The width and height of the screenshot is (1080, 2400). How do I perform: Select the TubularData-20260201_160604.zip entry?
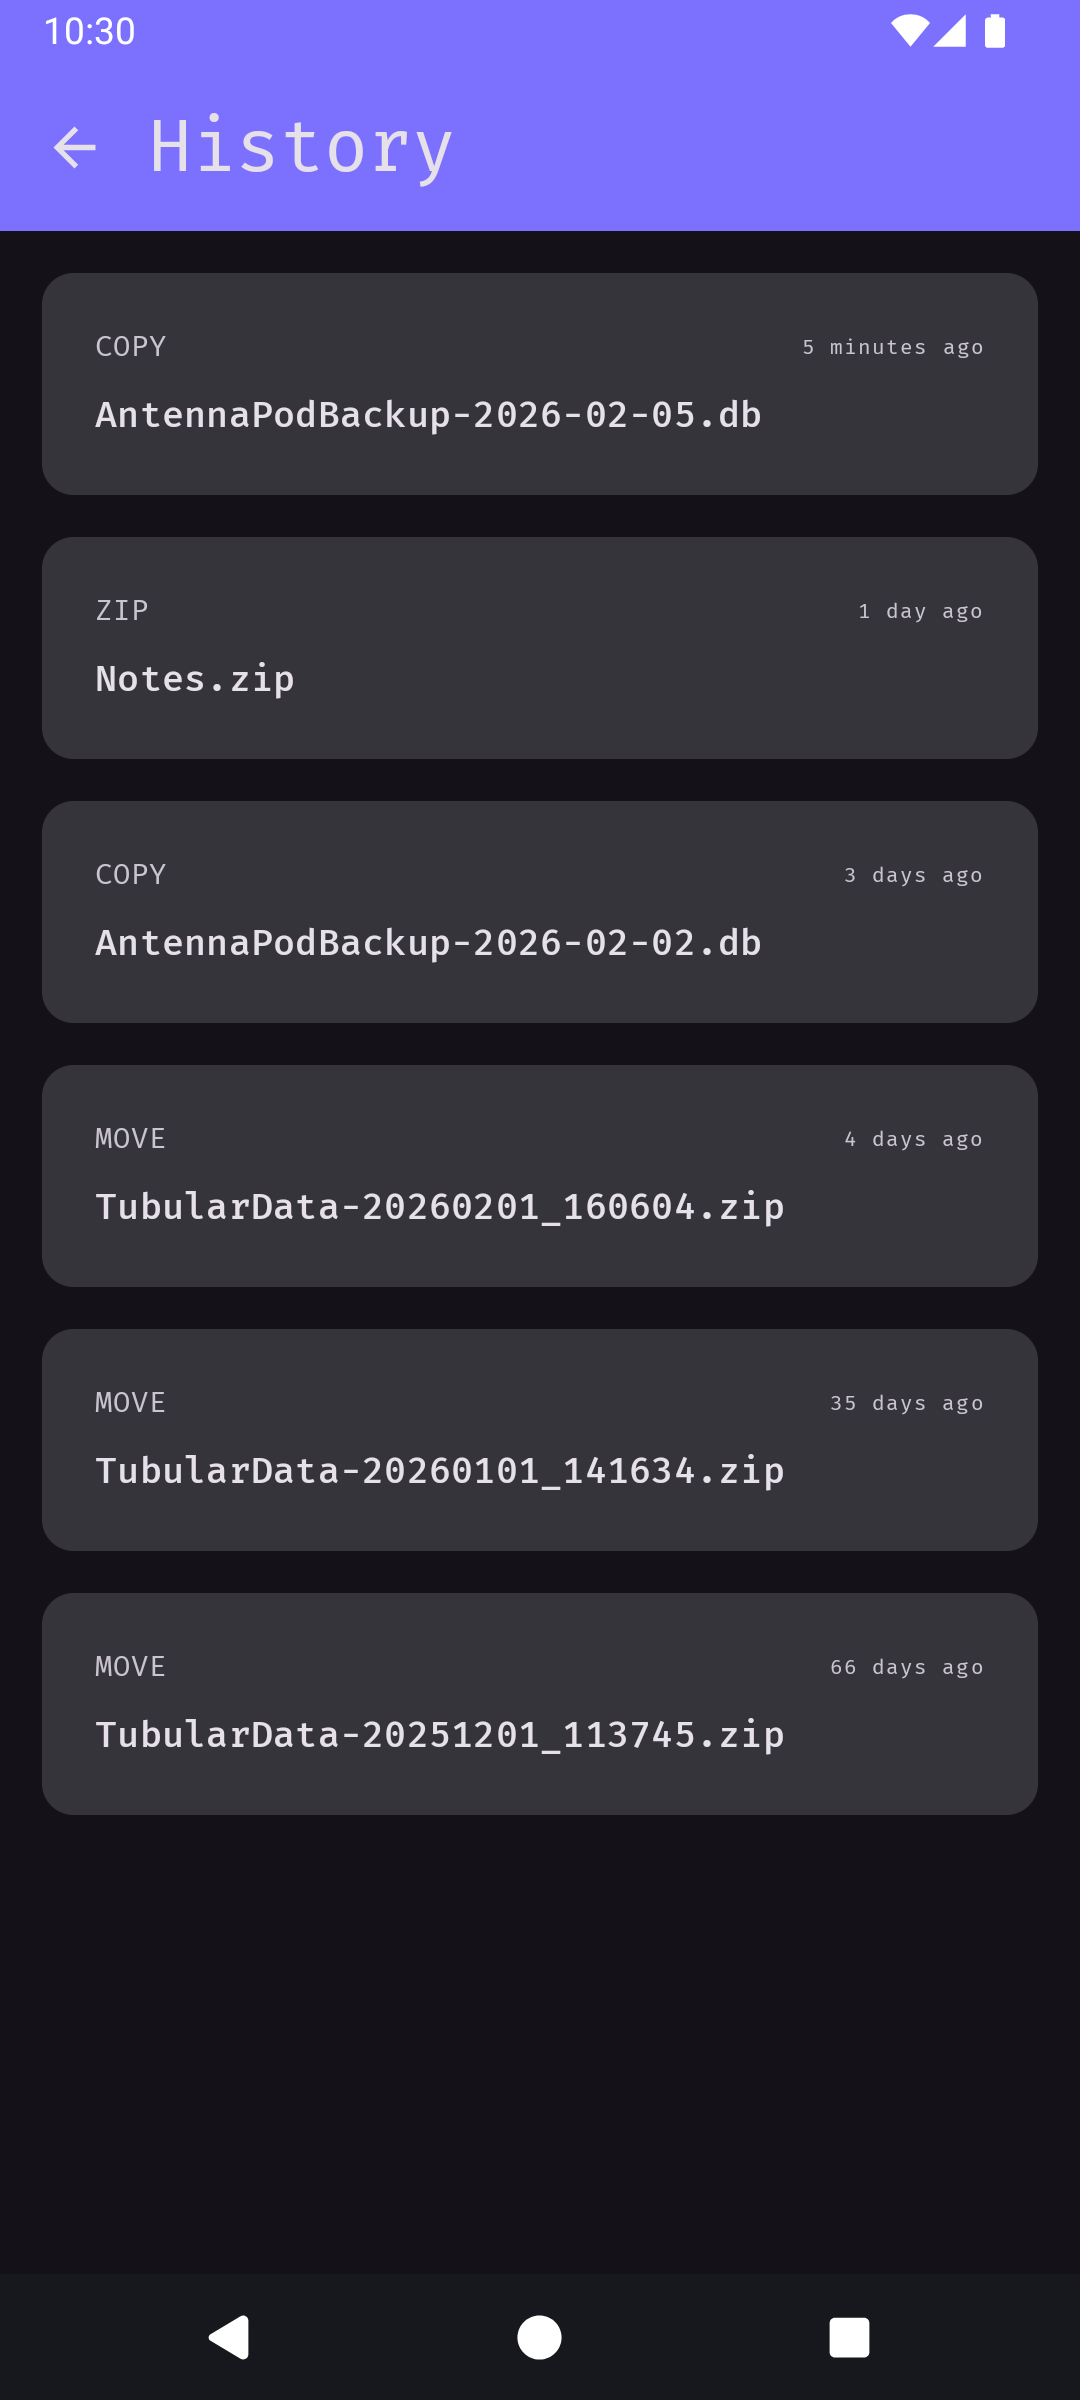540,1176
